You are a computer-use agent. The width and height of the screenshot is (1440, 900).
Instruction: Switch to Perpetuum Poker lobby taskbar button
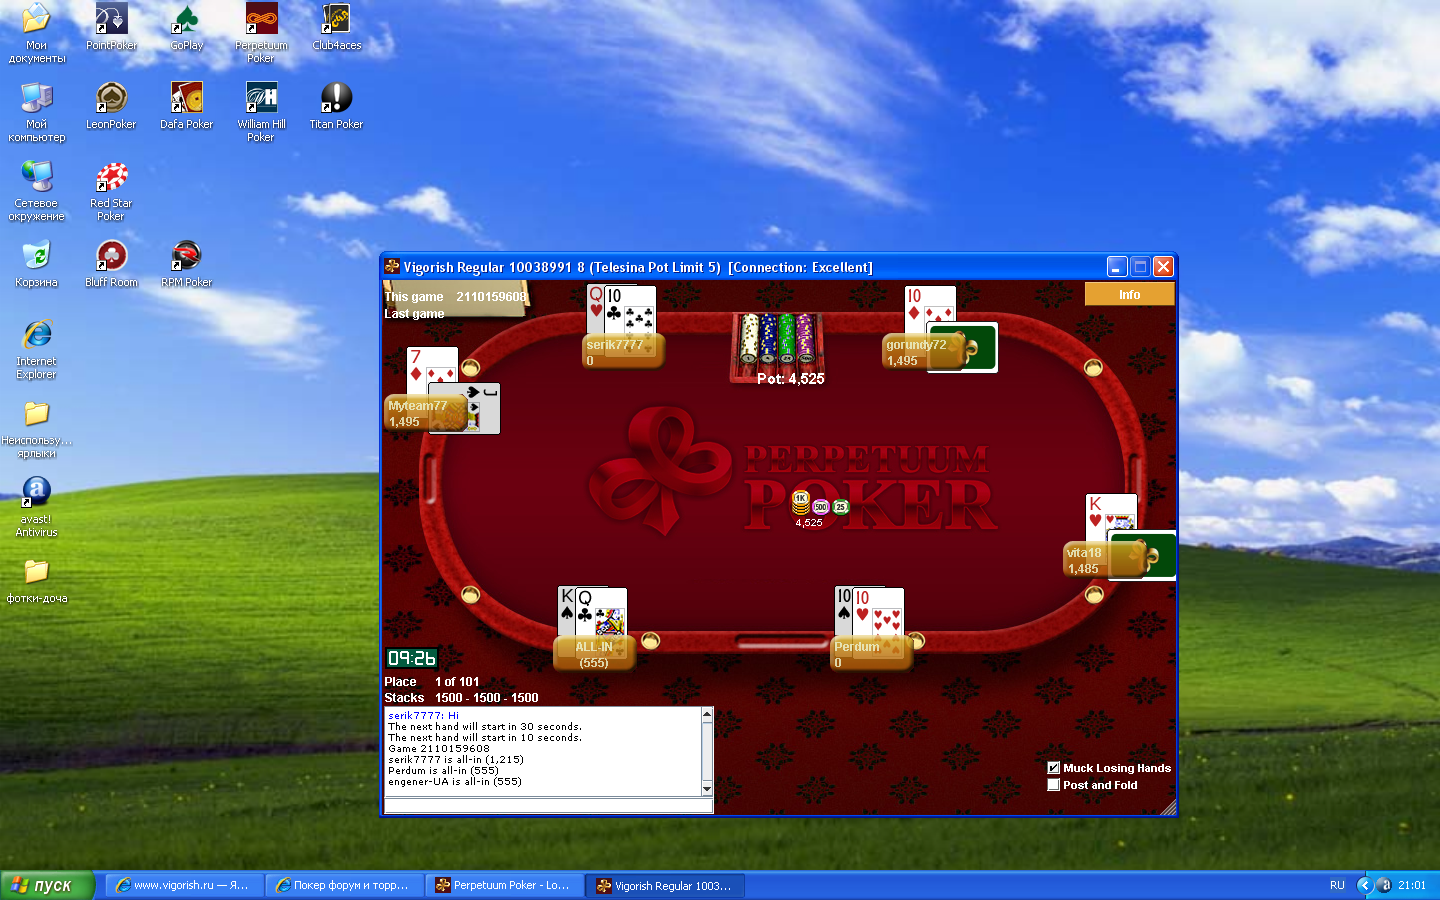coord(504,885)
